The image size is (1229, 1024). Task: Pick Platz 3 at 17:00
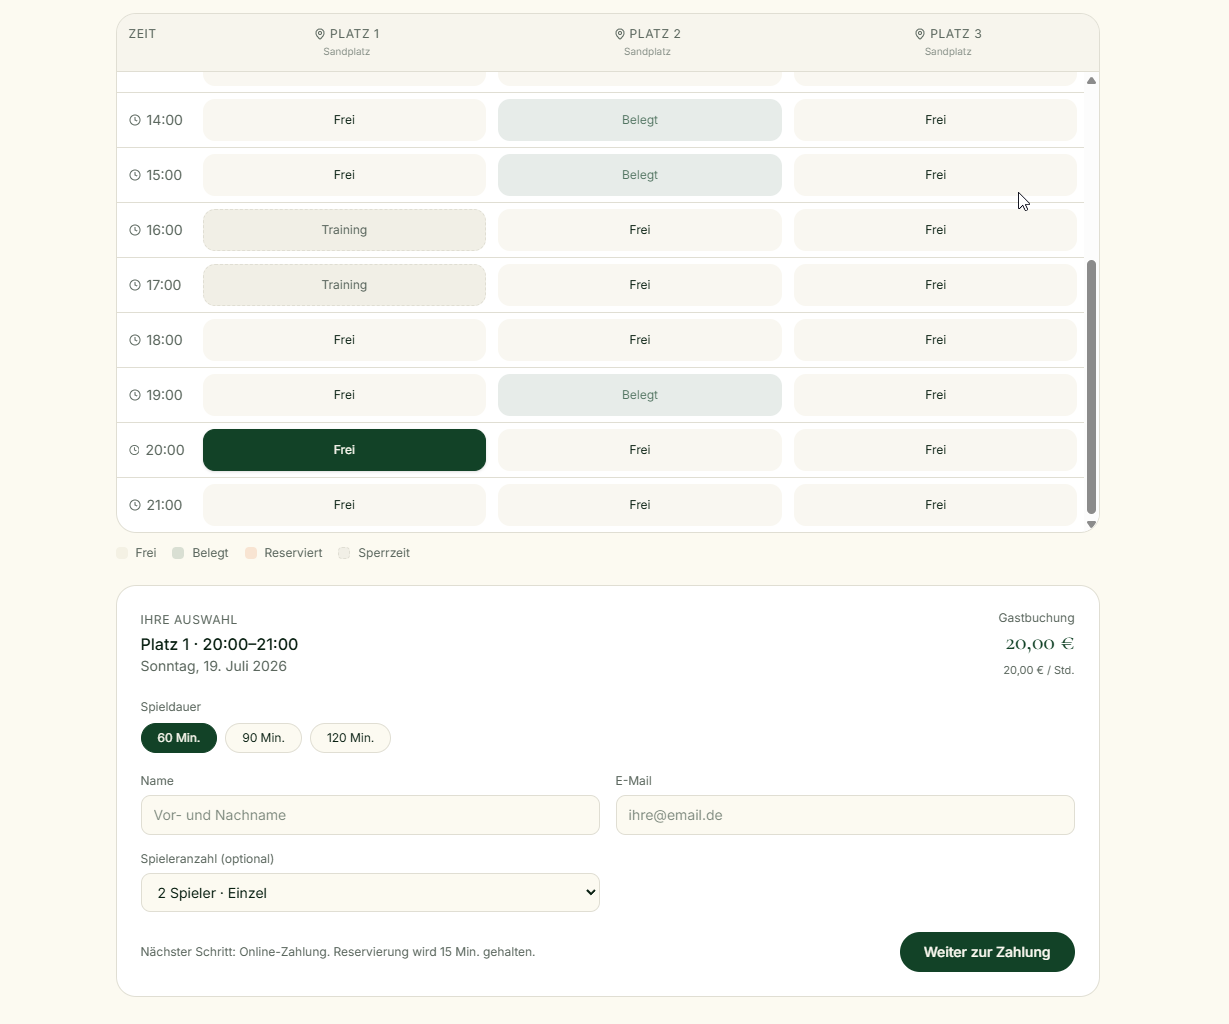click(x=935, y=285)
